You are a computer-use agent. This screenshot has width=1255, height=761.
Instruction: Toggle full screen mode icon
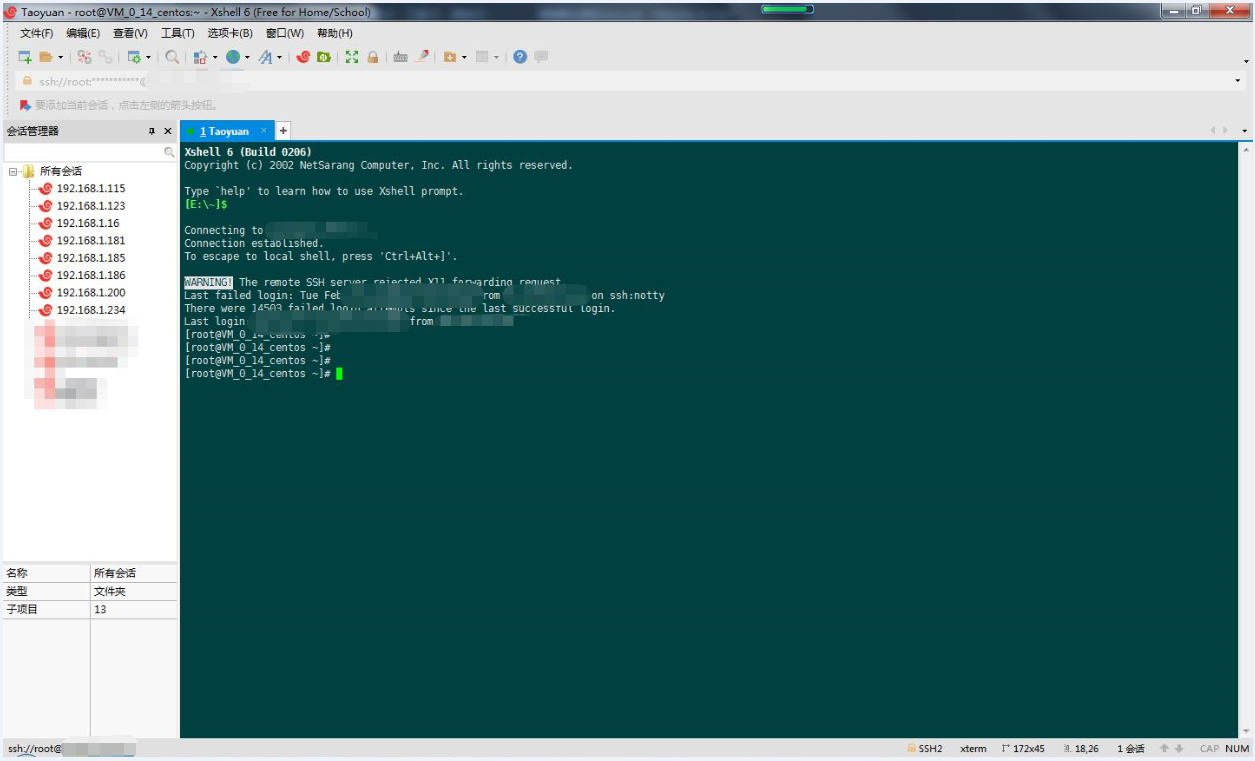click(x=352, y=57)
